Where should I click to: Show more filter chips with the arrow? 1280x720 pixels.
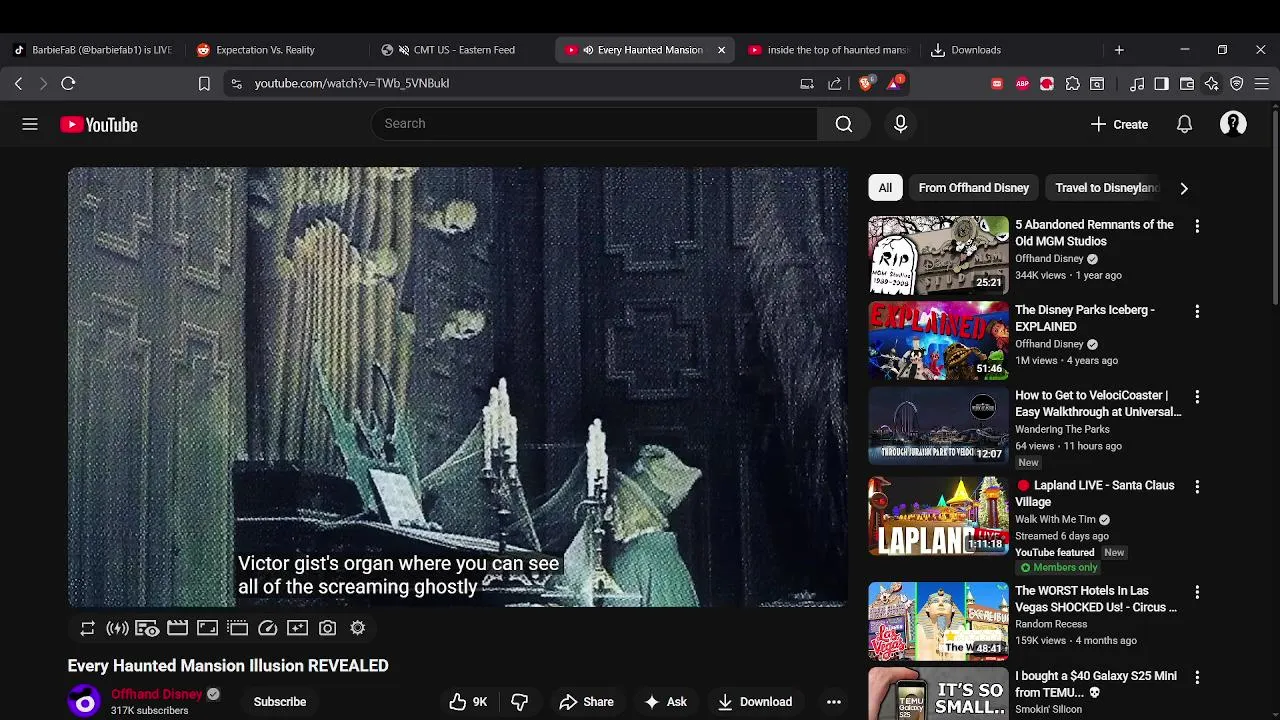(1184, 188)
